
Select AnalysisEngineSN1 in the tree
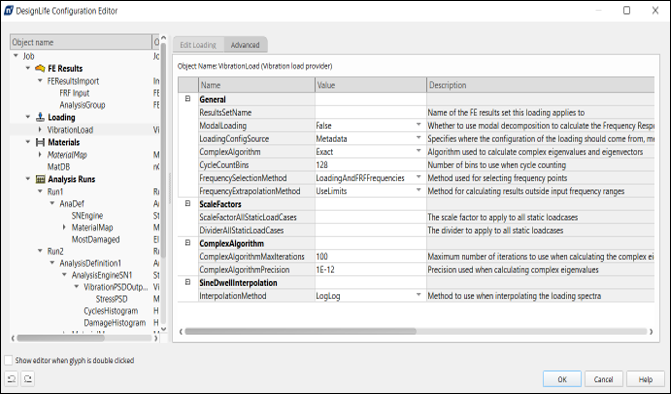pyautogui.click(x=102, y=275)
